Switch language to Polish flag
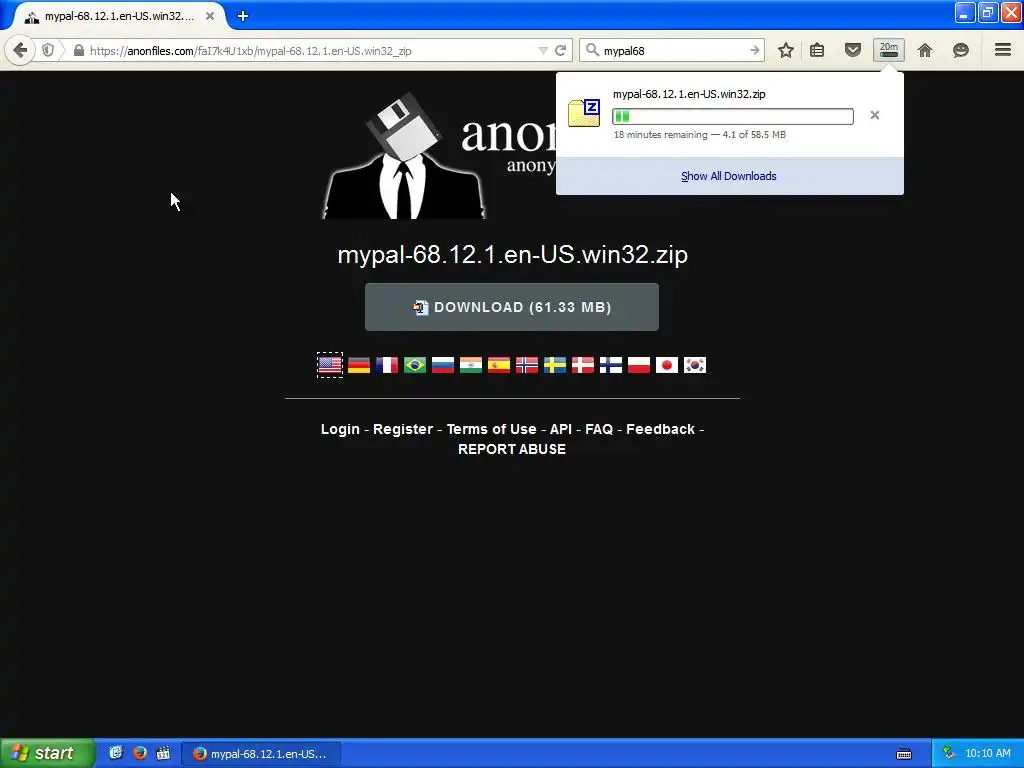Viewport: 1024px width, 768px height. (x=639, y=365)
